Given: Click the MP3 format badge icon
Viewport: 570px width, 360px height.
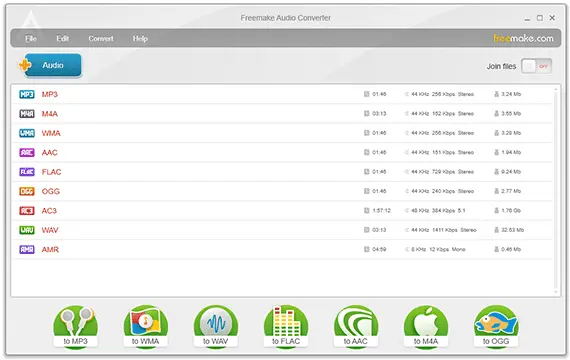Looking at the screenshot, I should coord(27,95).
